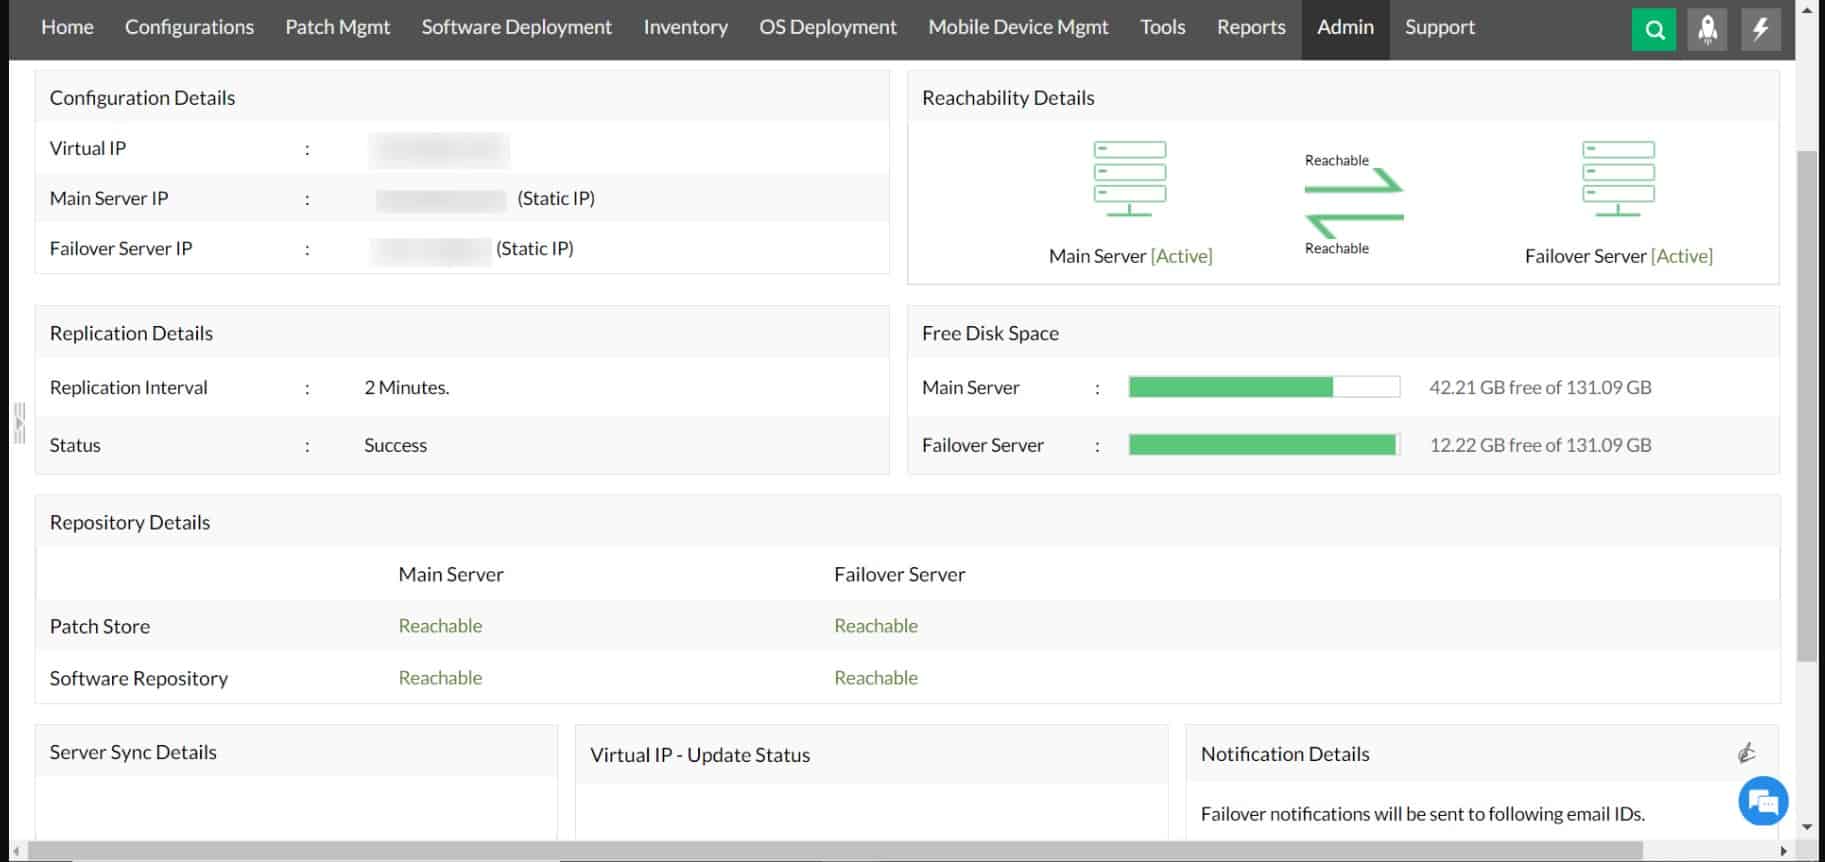Click the scroll down arrow
This screenshot has height=862, width=1825.
[1806, 827]
